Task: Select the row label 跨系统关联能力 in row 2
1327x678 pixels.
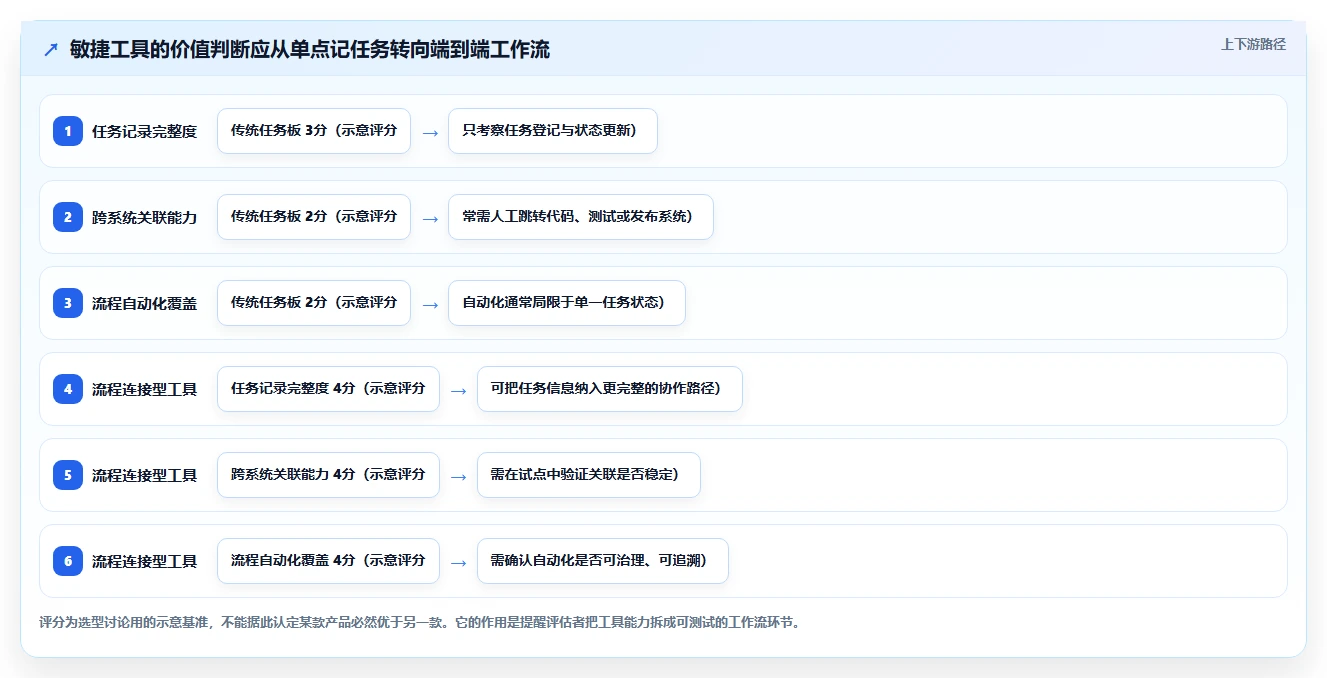Action: pos(144,217)
